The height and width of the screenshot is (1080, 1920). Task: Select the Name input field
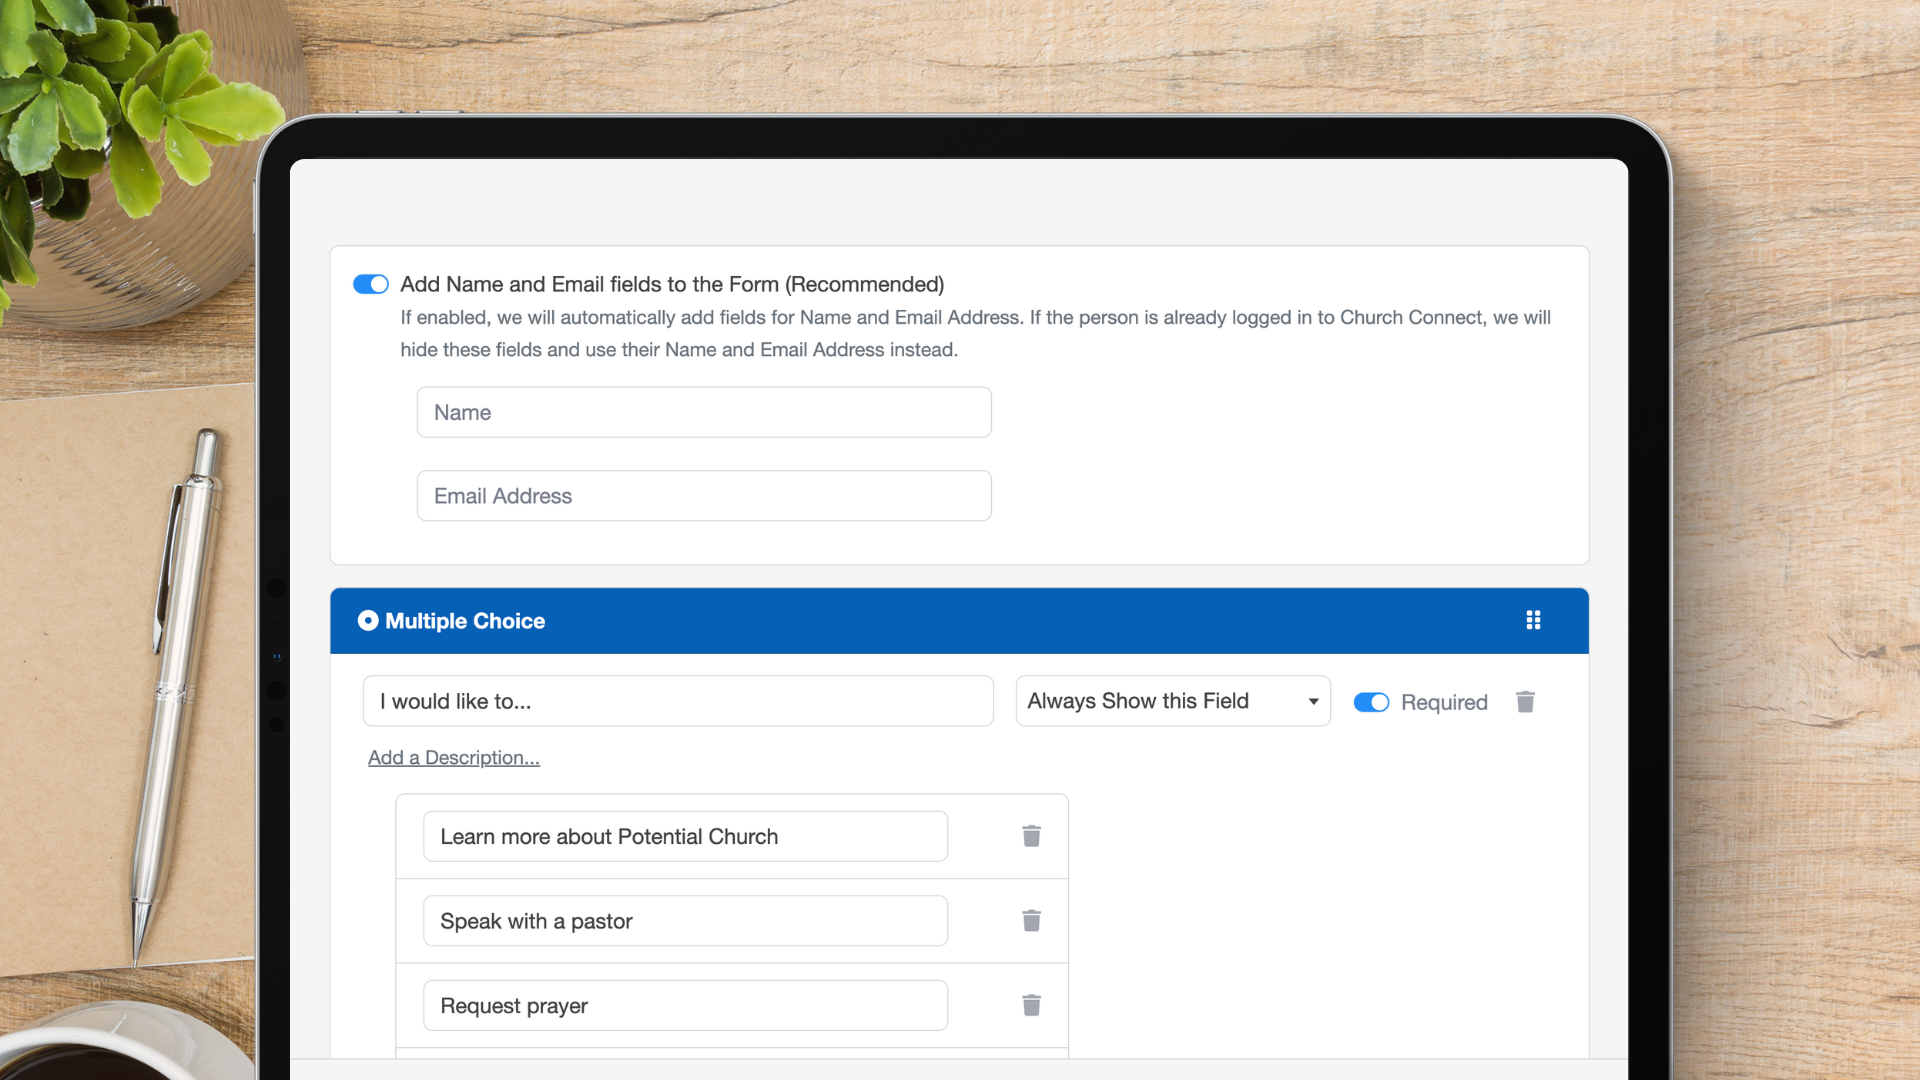[x=703, y=412]
